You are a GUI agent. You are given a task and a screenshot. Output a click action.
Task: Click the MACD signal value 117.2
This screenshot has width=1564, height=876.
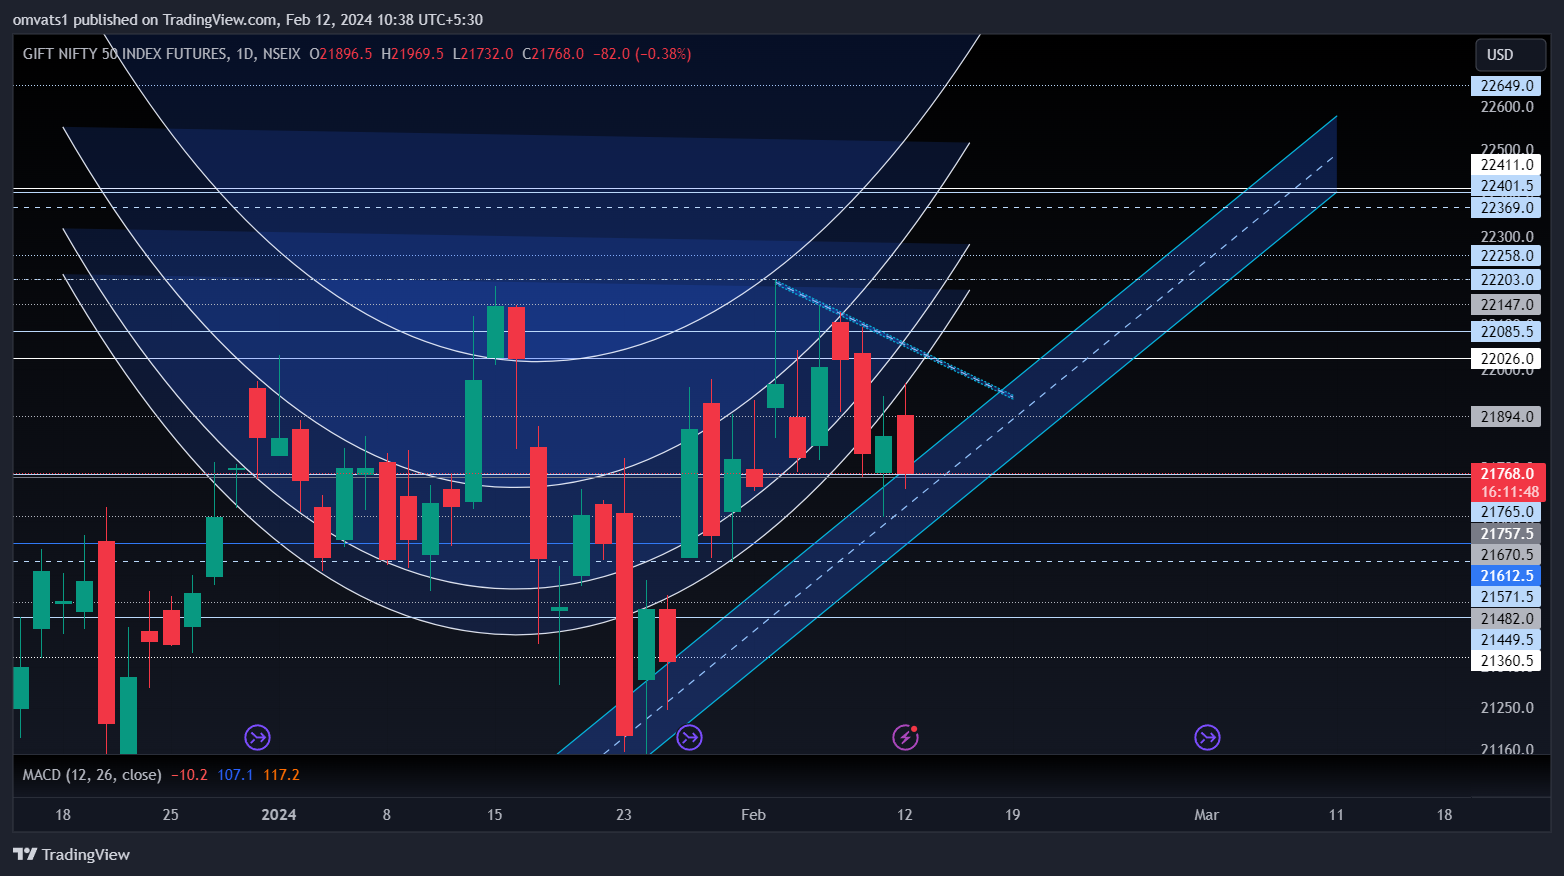point(281,775)
